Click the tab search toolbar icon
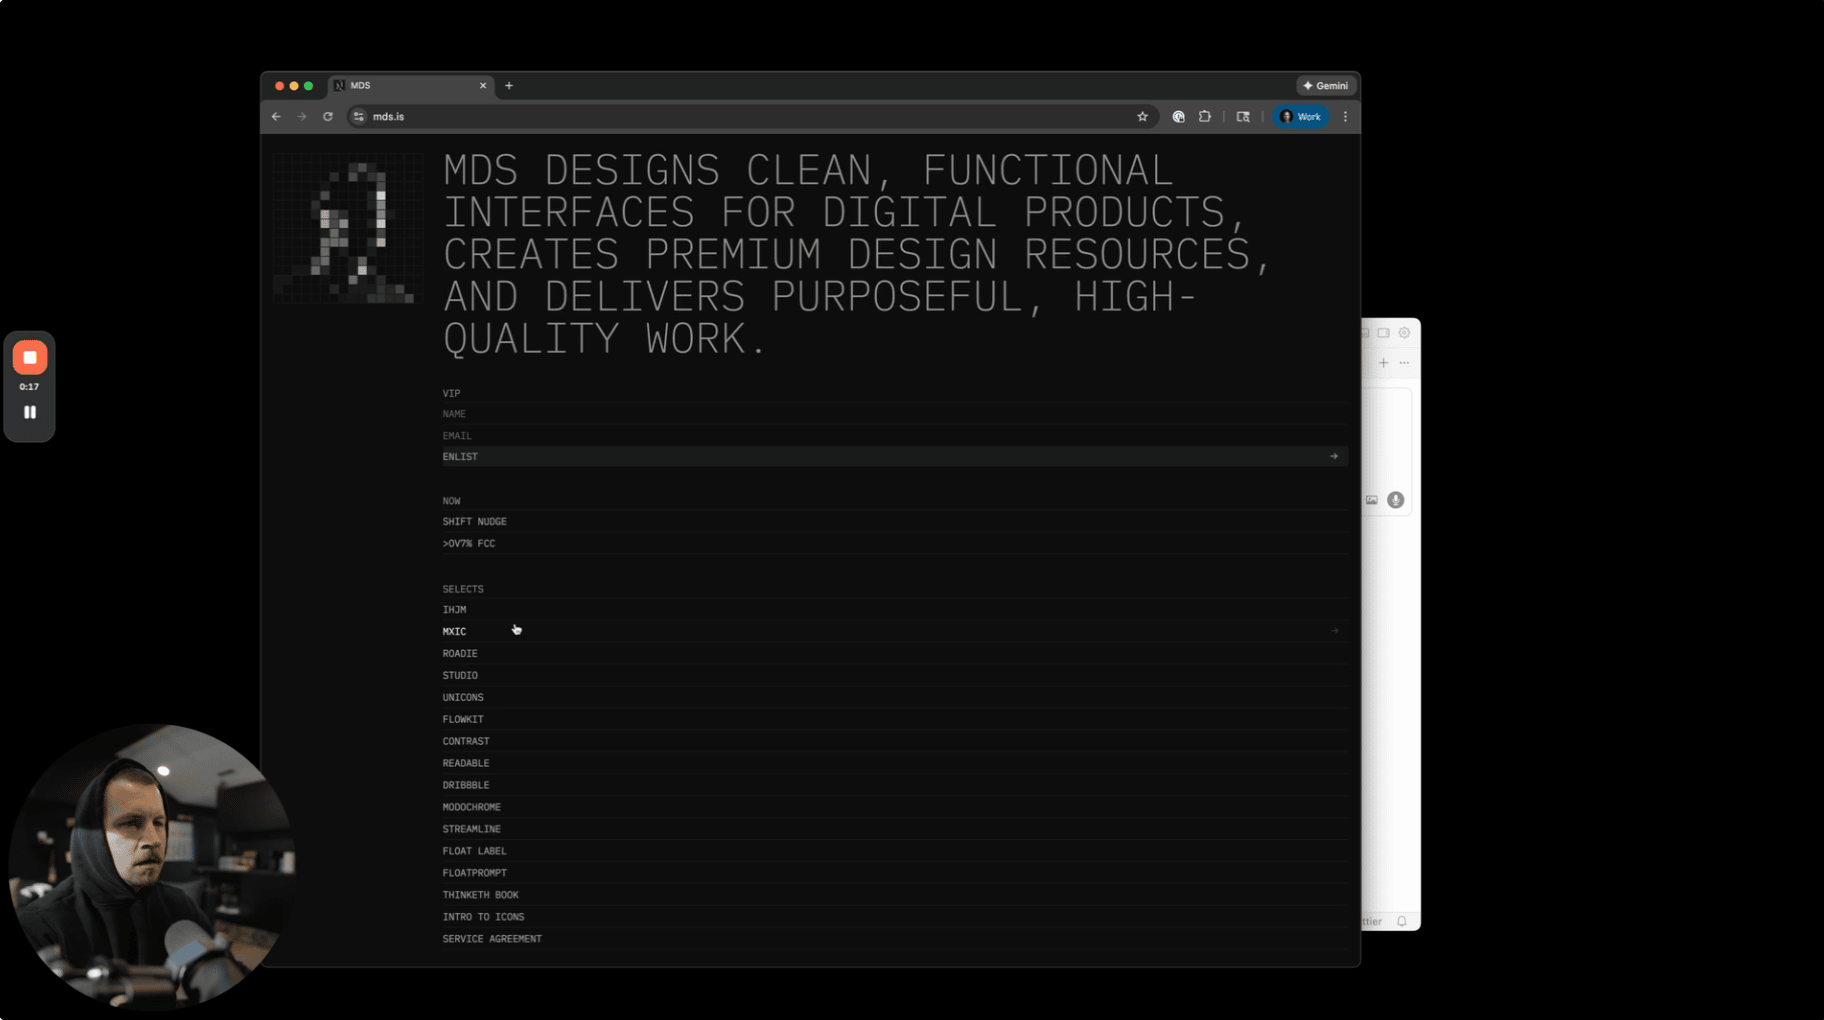The image size is (1824, 1020). 1243,117
